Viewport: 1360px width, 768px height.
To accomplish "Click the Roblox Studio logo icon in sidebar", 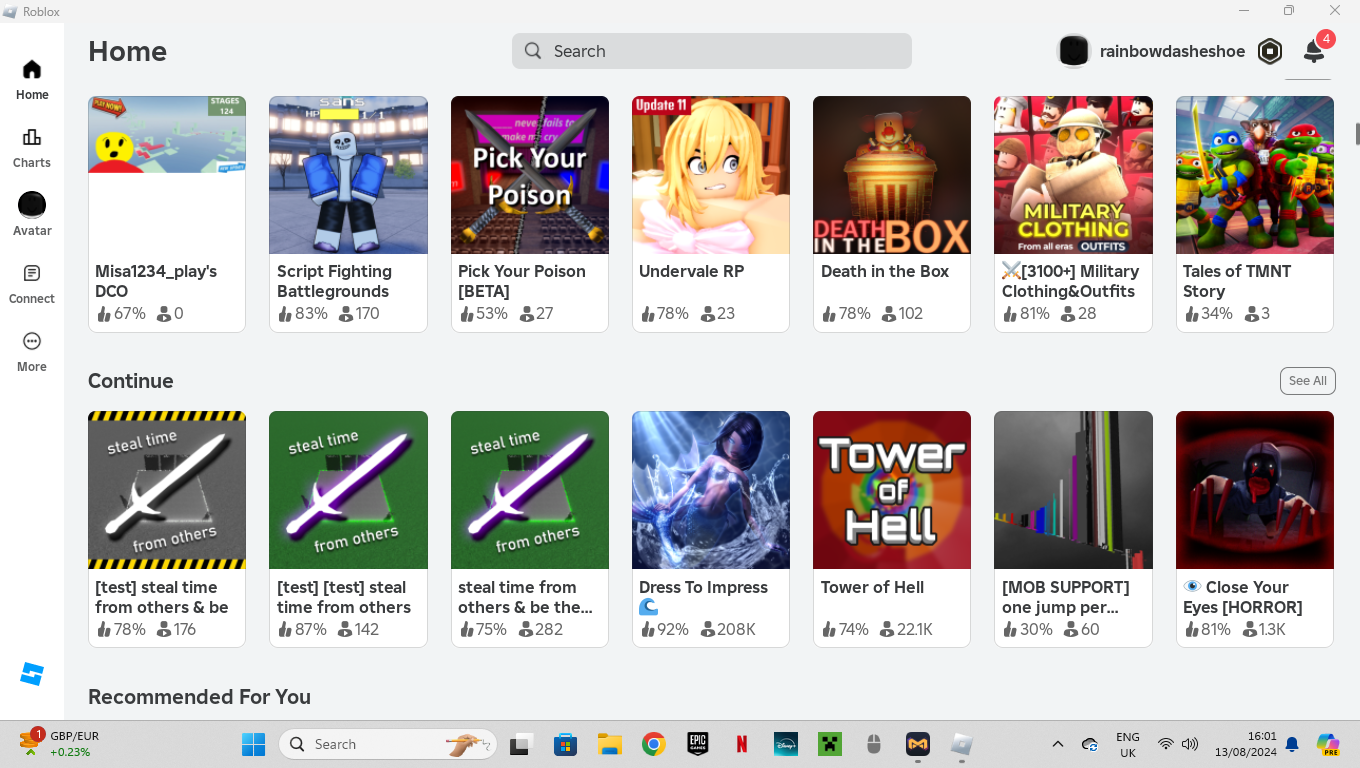I will coord(32,674).
